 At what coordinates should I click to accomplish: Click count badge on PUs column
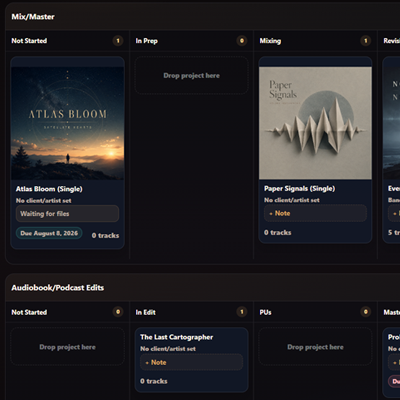(366, 312)
